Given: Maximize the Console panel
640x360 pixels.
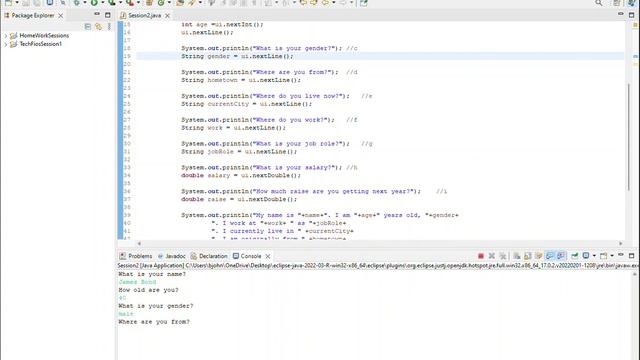Looking at the screenshot, I should coord(631,256).
